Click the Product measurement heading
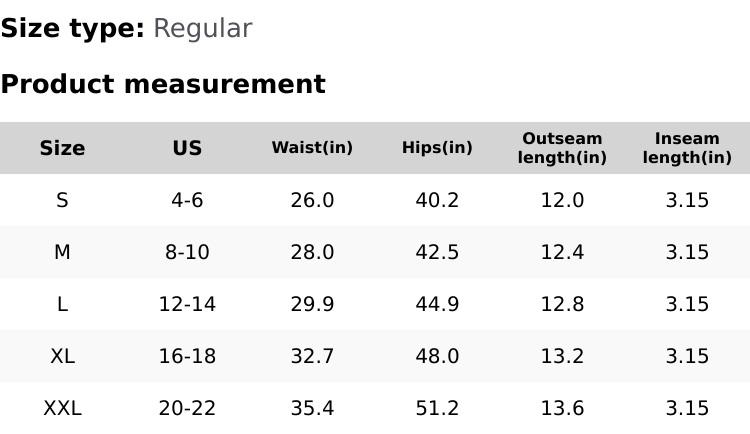Screen dimensions: 750x434 163,84
